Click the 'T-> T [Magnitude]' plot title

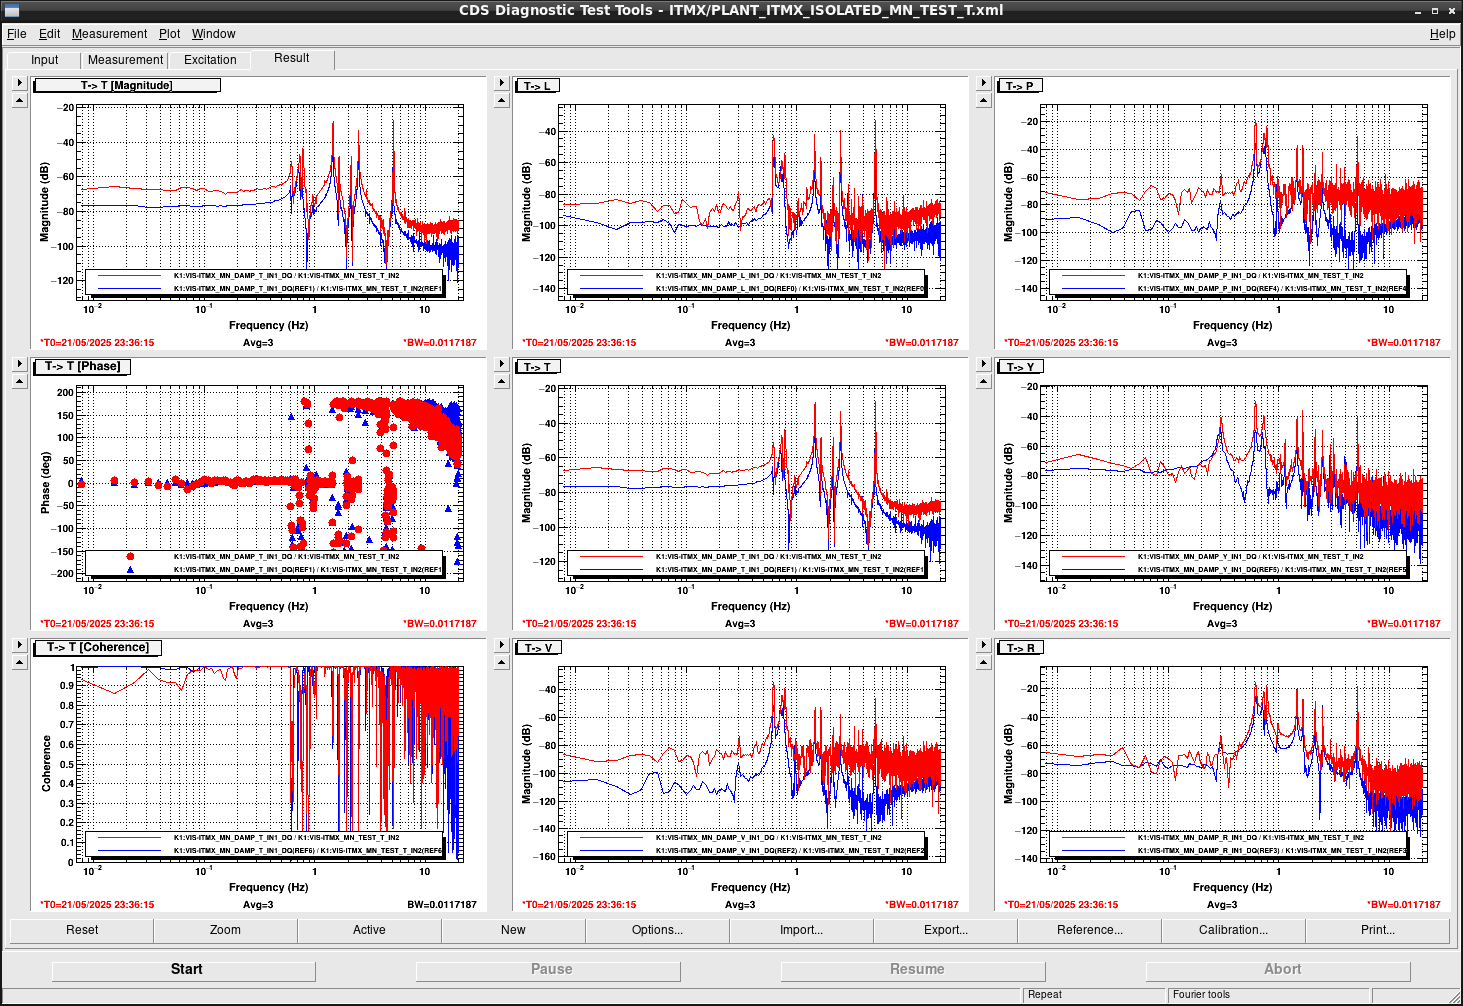click(x=127, y=85)
